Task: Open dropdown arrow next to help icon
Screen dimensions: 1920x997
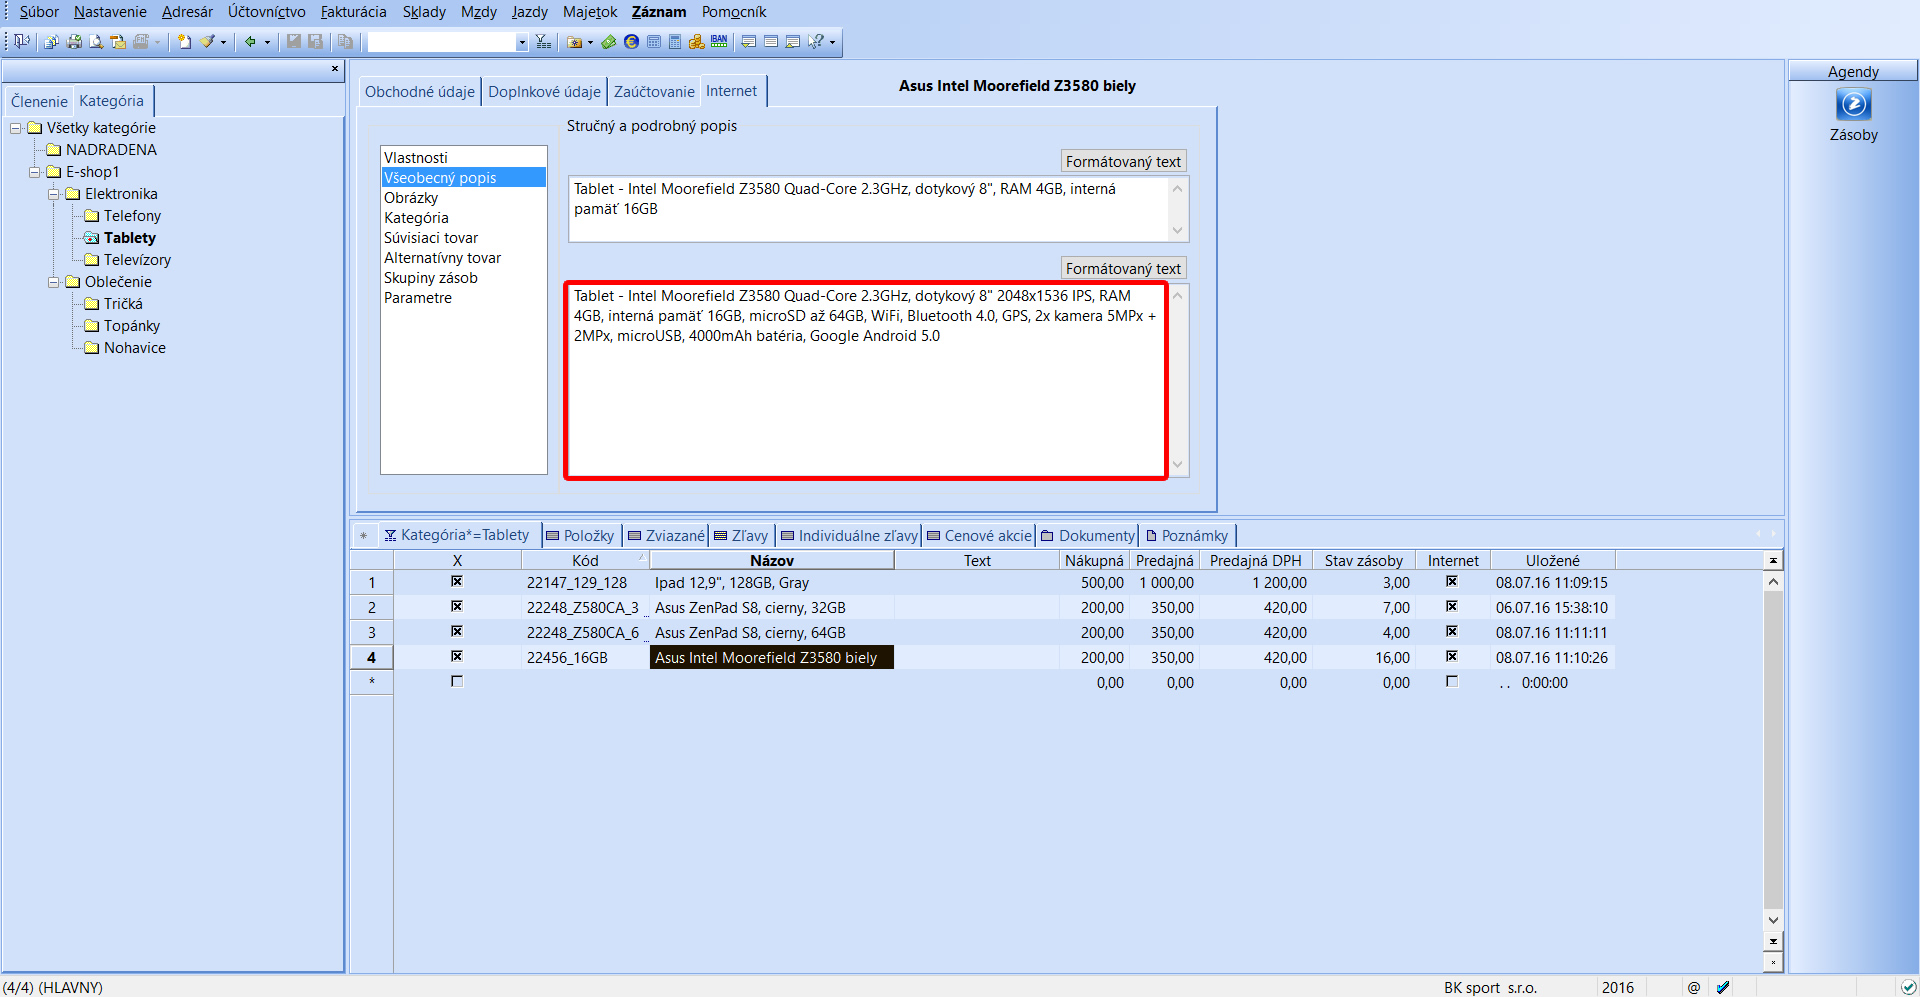Action: (832, 42)
